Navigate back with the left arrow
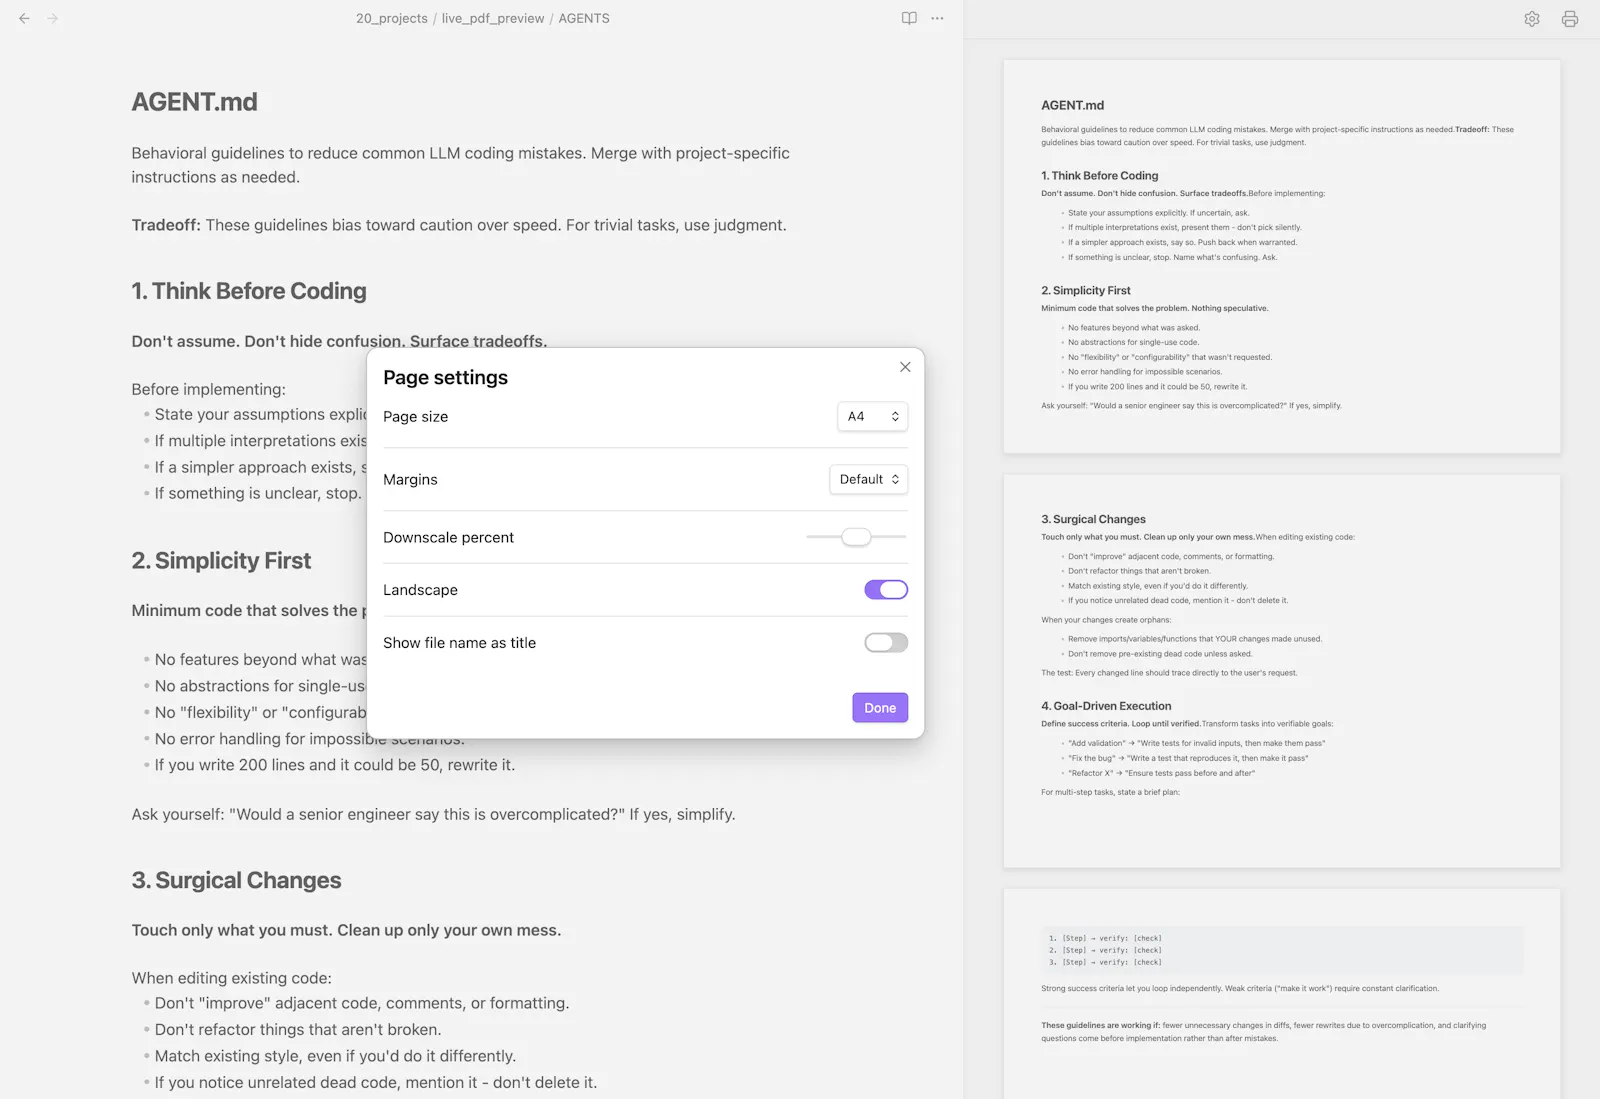1600x1099 pixels. tap(24, 18)
